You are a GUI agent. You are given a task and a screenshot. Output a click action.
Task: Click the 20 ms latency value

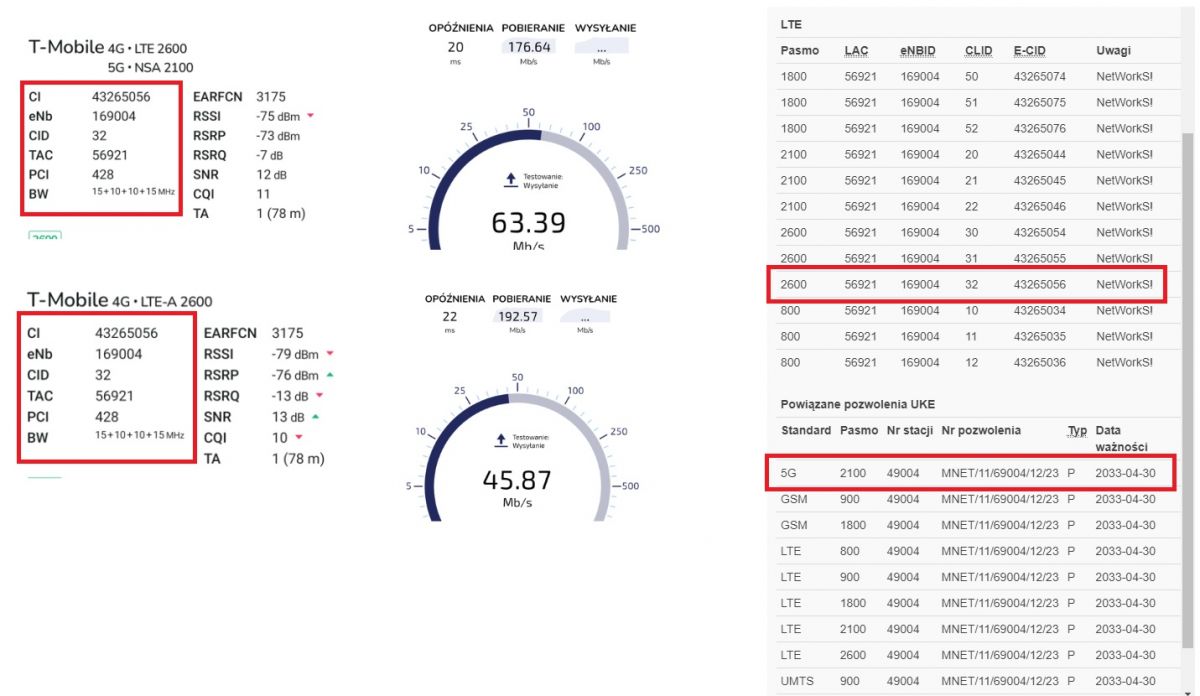coord(455,47)
